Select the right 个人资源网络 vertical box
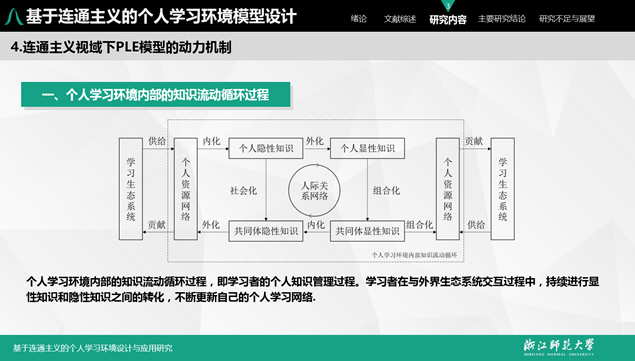The height and width of the screenshot is (361, 635). click(447, 189)
